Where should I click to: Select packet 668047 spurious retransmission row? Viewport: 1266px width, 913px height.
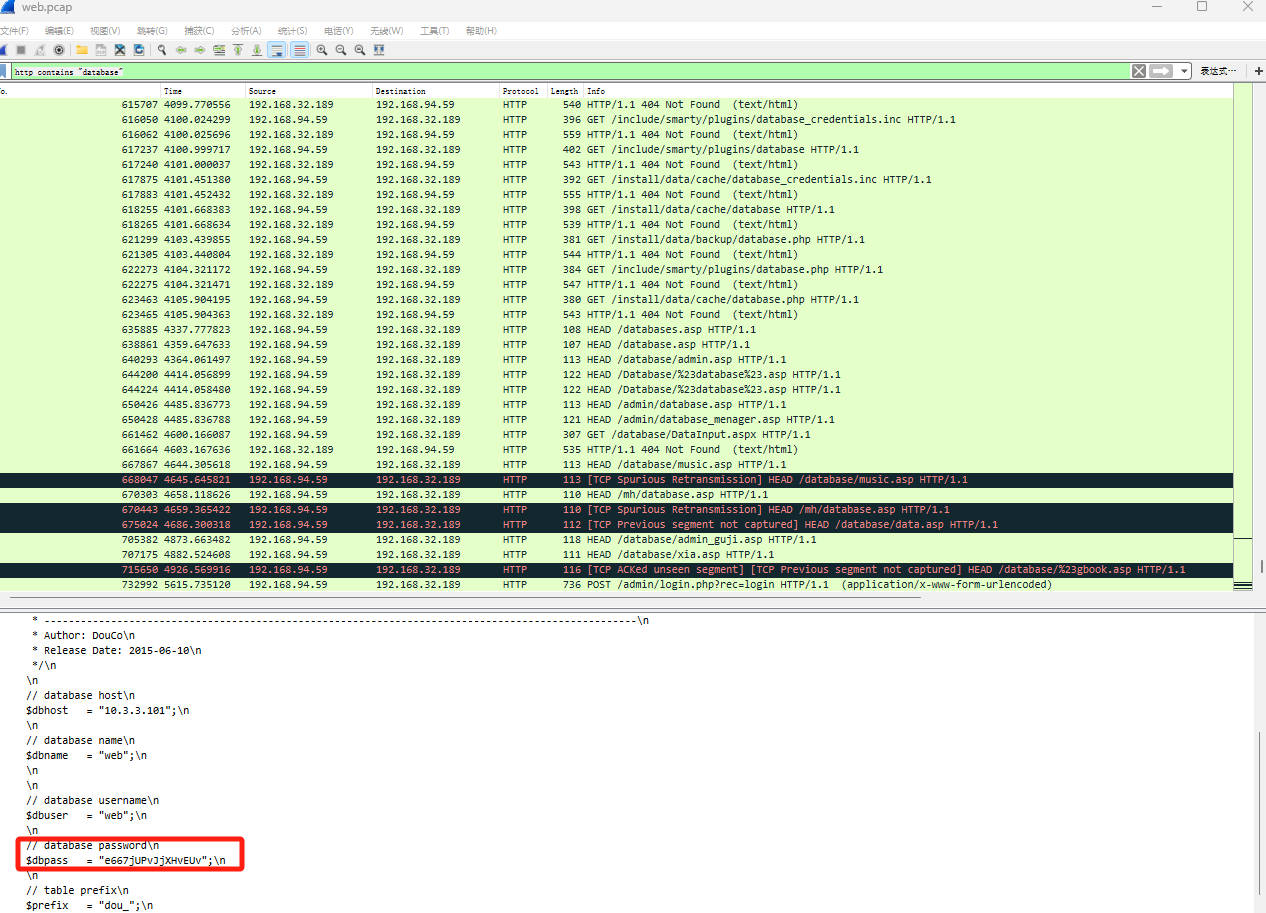pos(616,479)
